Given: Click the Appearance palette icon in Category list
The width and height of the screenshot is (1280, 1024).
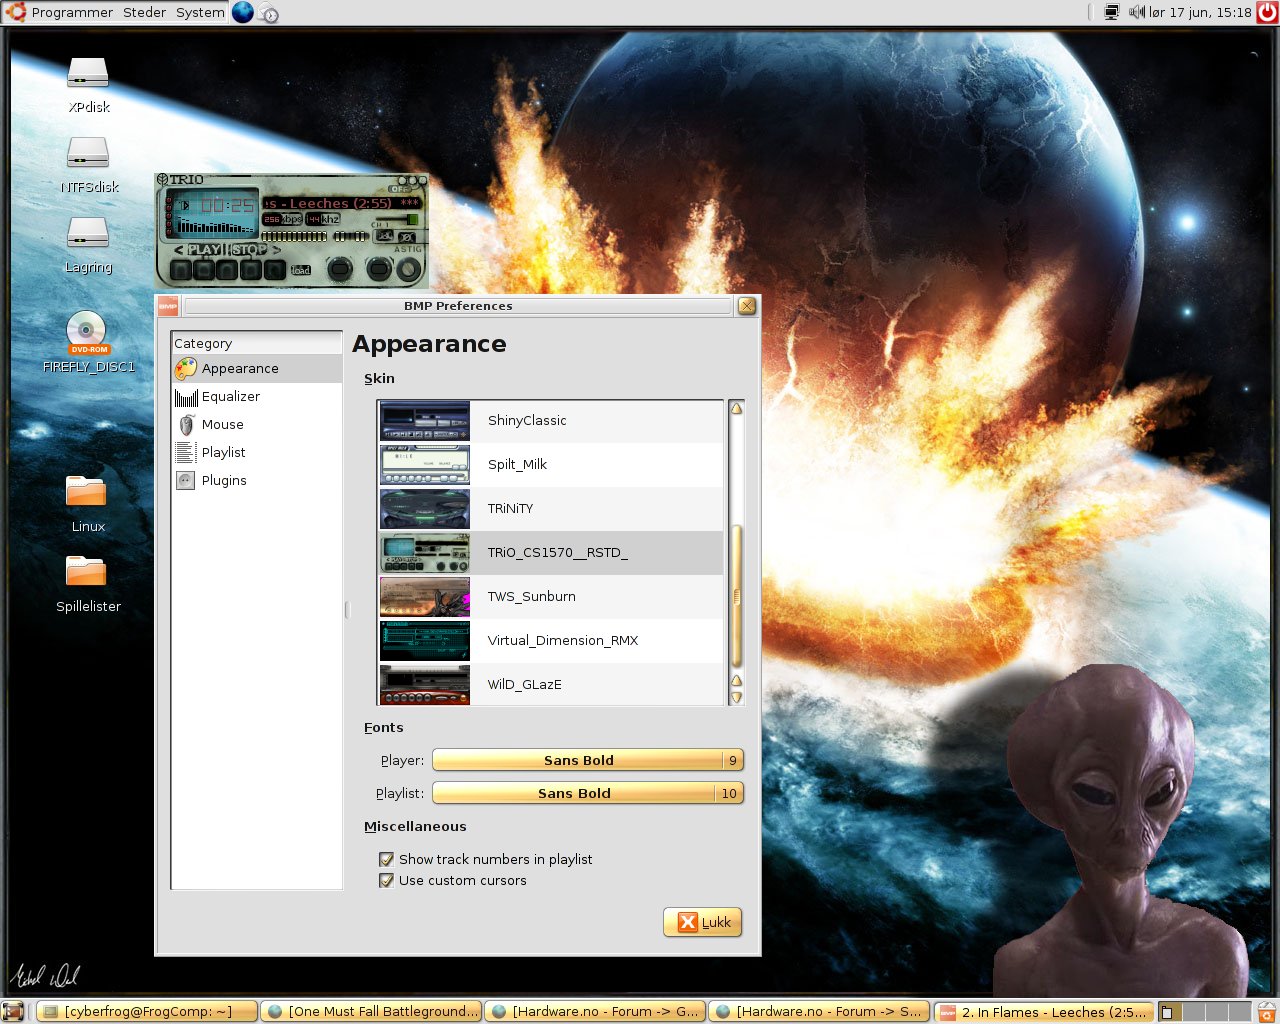Looking at the screenshot, I should (186, 368).
